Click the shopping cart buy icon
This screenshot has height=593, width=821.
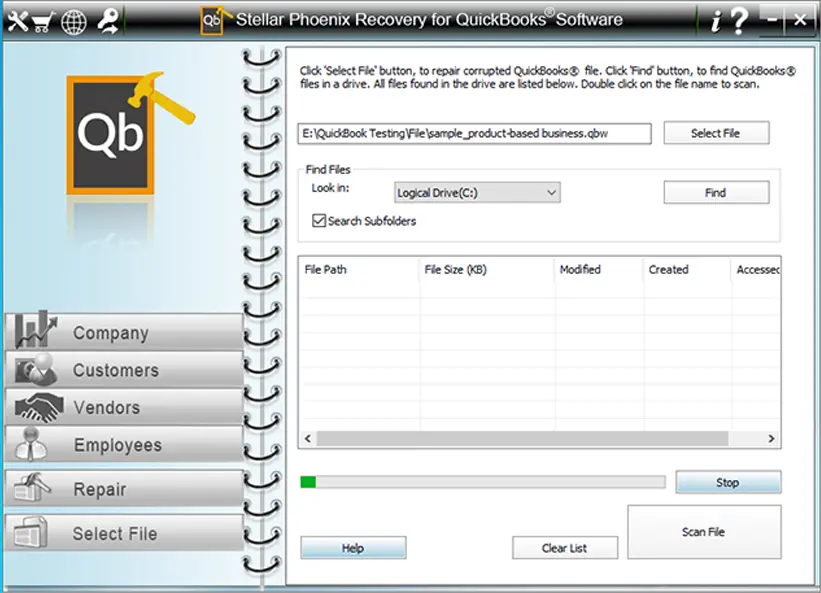[44, 22]
